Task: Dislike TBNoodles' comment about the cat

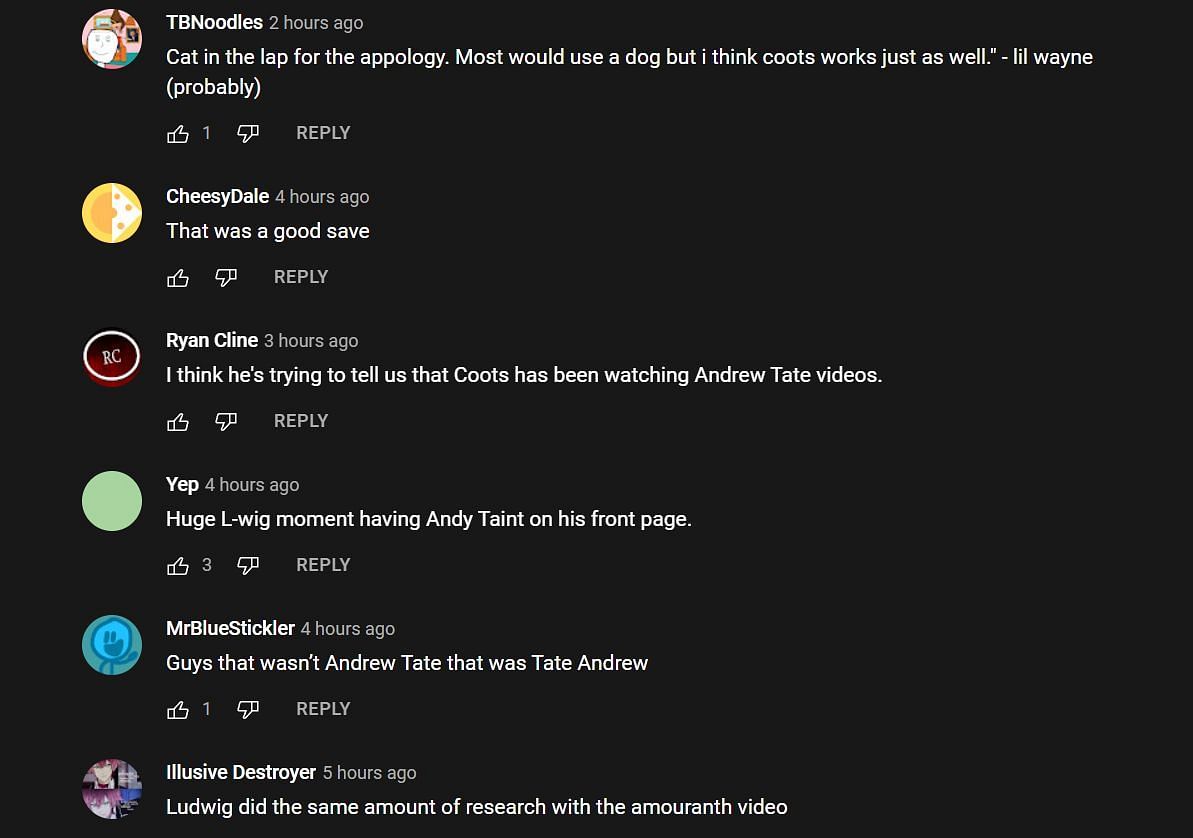Action: [x=248, y=133]
